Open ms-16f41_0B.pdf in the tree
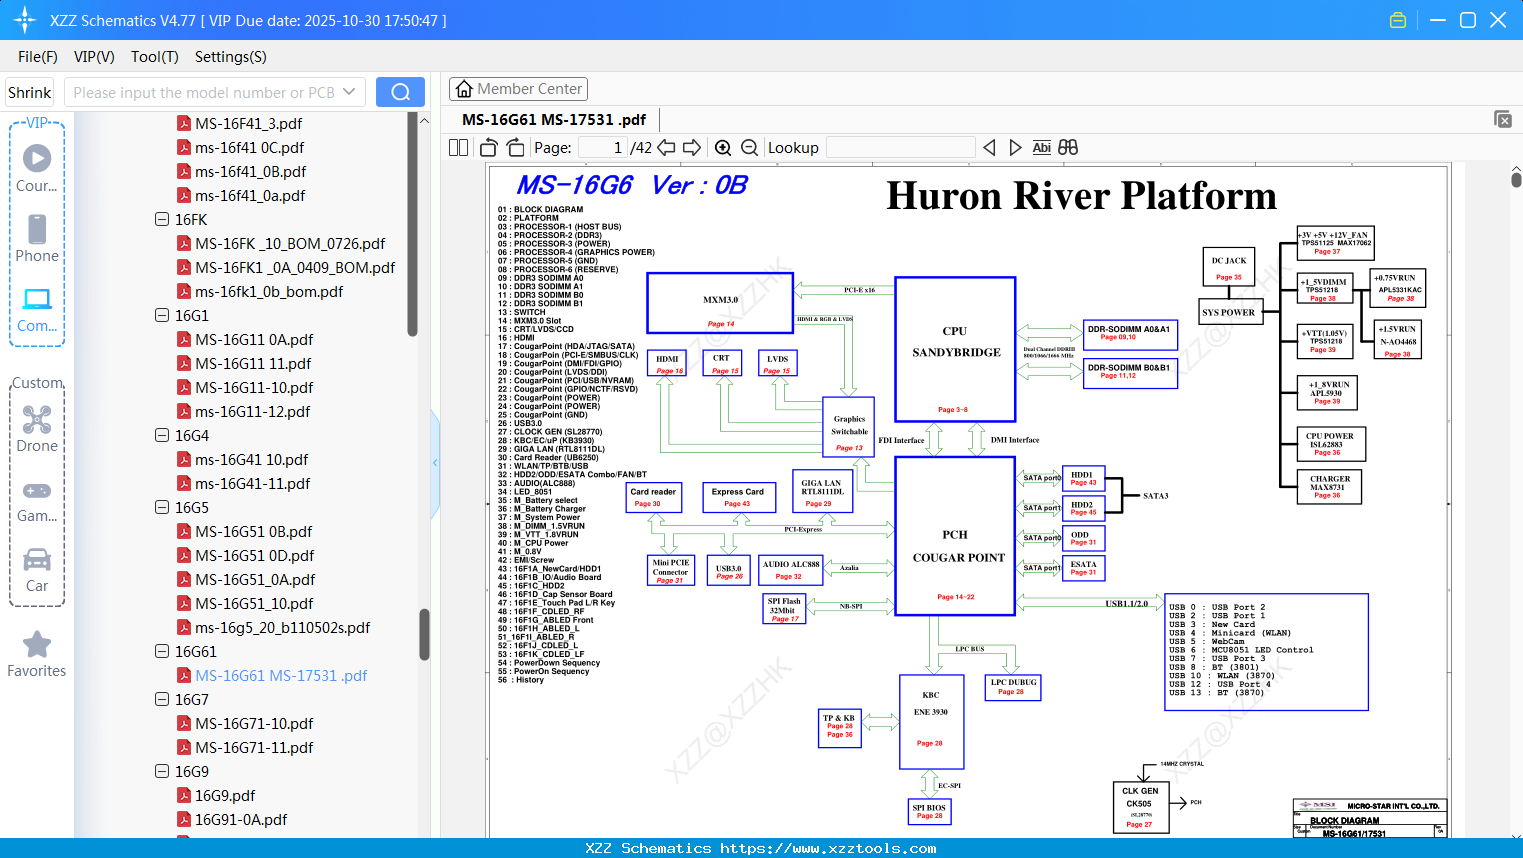Screen dimensions: 1523x858 pos(250,171)
